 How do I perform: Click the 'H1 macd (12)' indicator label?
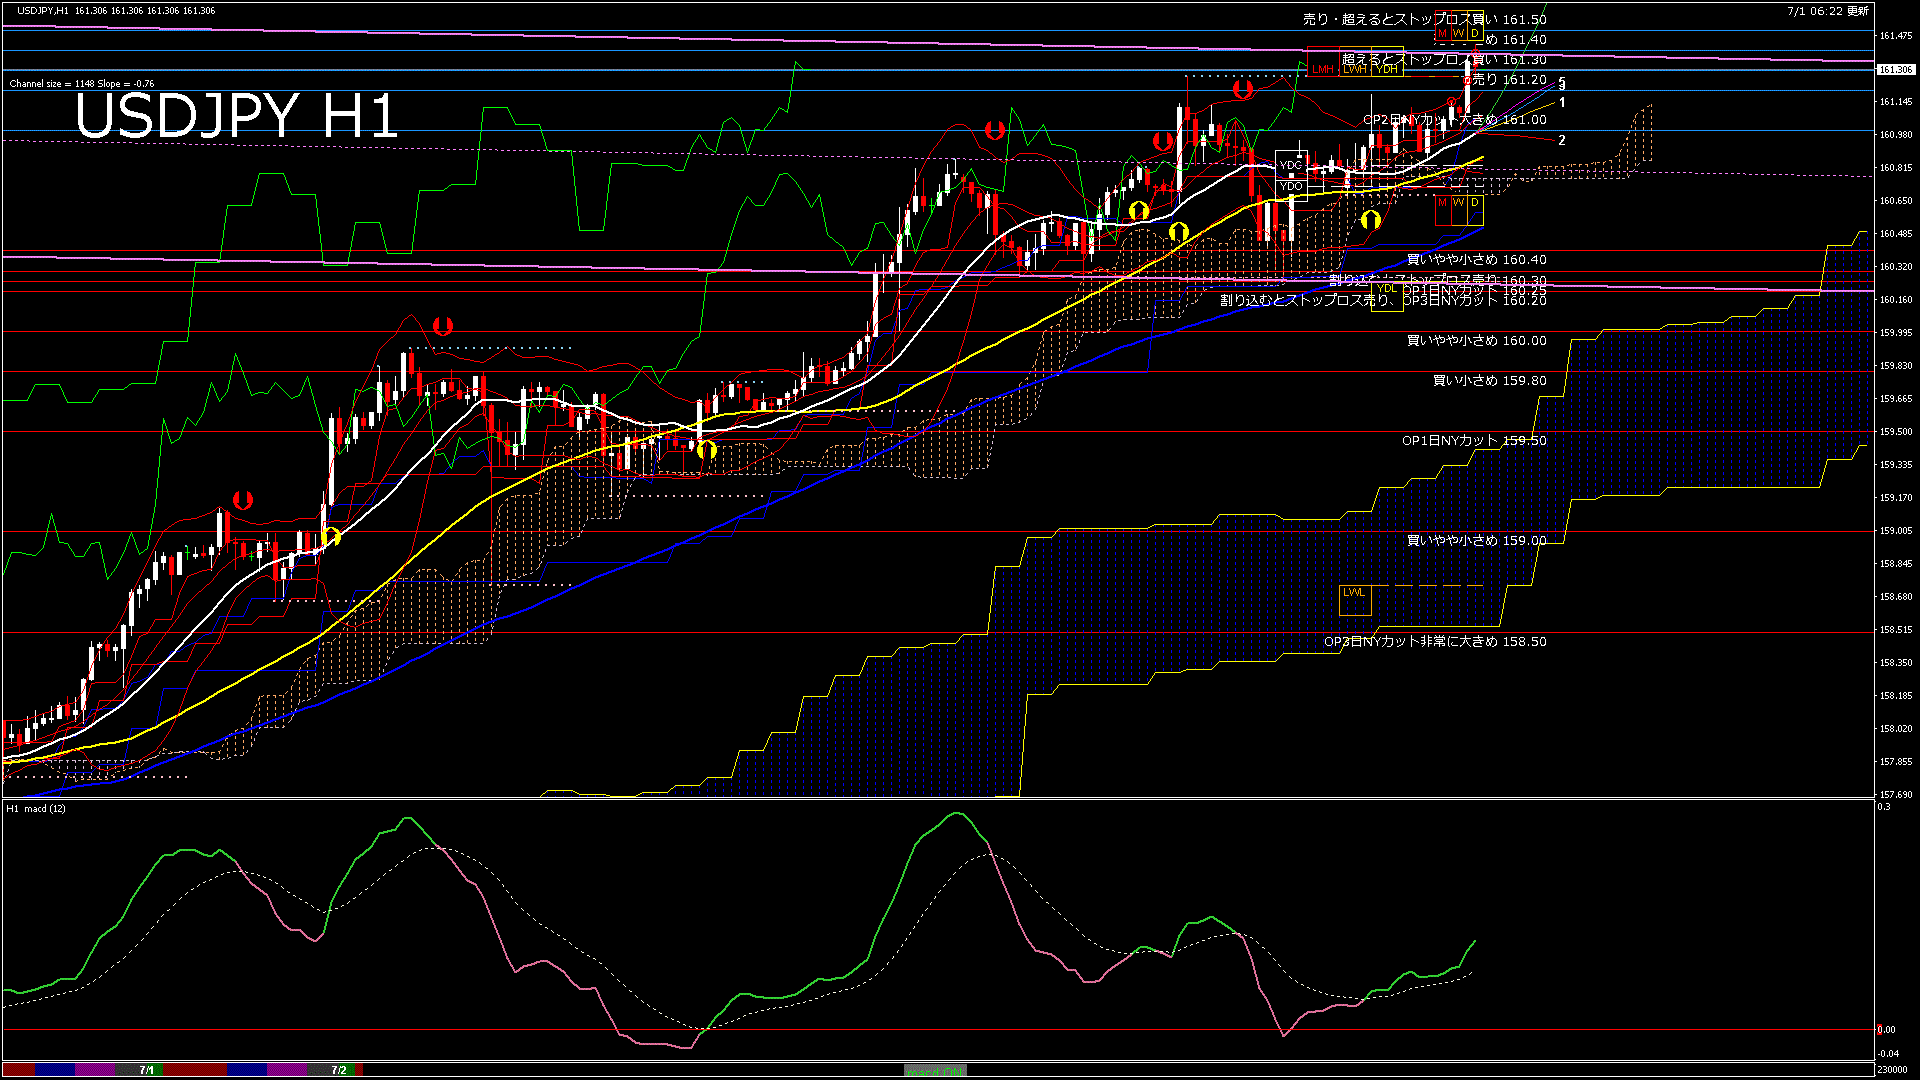pyautogui.click(x=36, y=808)
